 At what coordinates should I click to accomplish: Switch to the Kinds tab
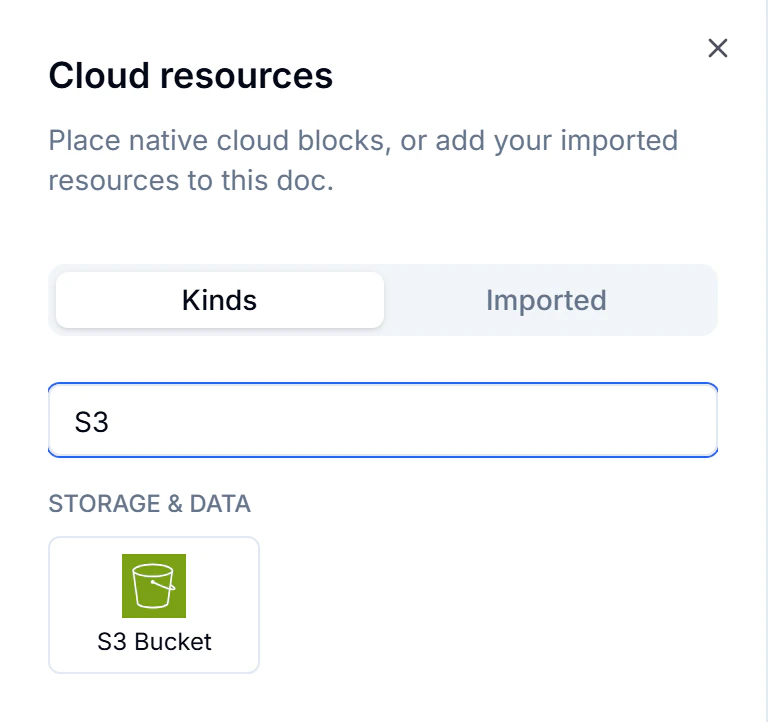[219, 300]
